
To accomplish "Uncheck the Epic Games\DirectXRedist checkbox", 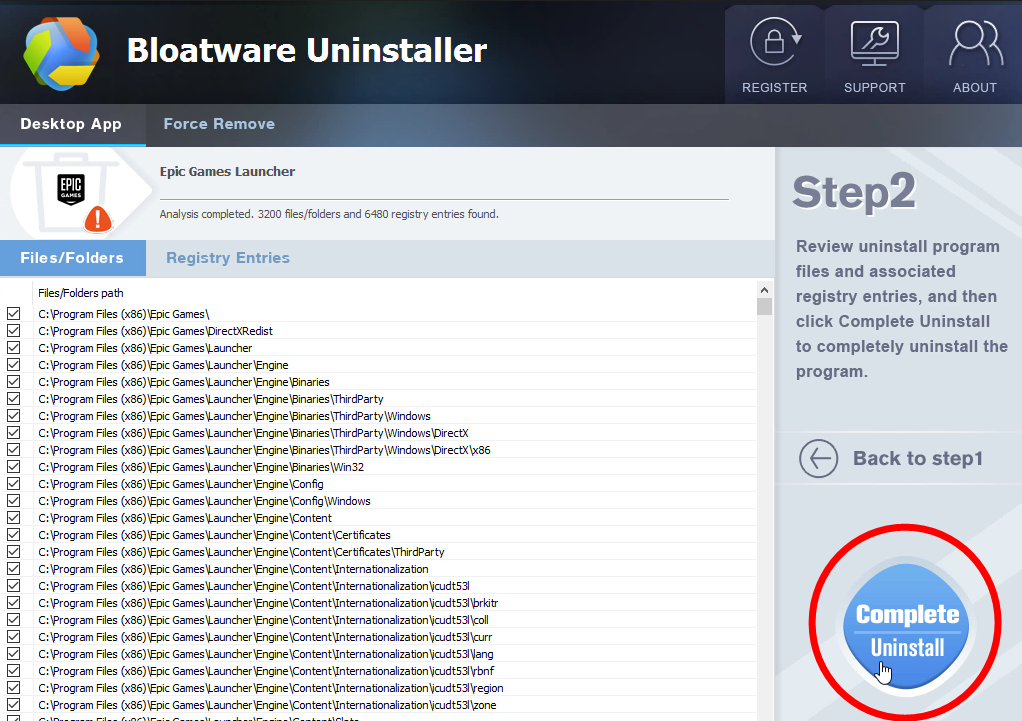I will 14,331.
